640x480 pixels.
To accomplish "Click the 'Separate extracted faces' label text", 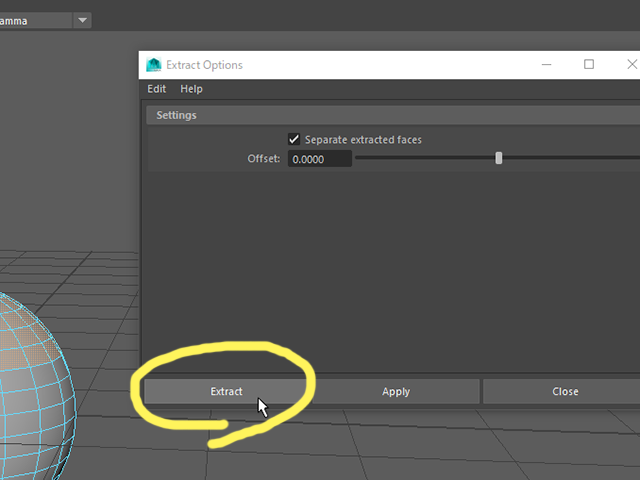I will tap(363, 140).
